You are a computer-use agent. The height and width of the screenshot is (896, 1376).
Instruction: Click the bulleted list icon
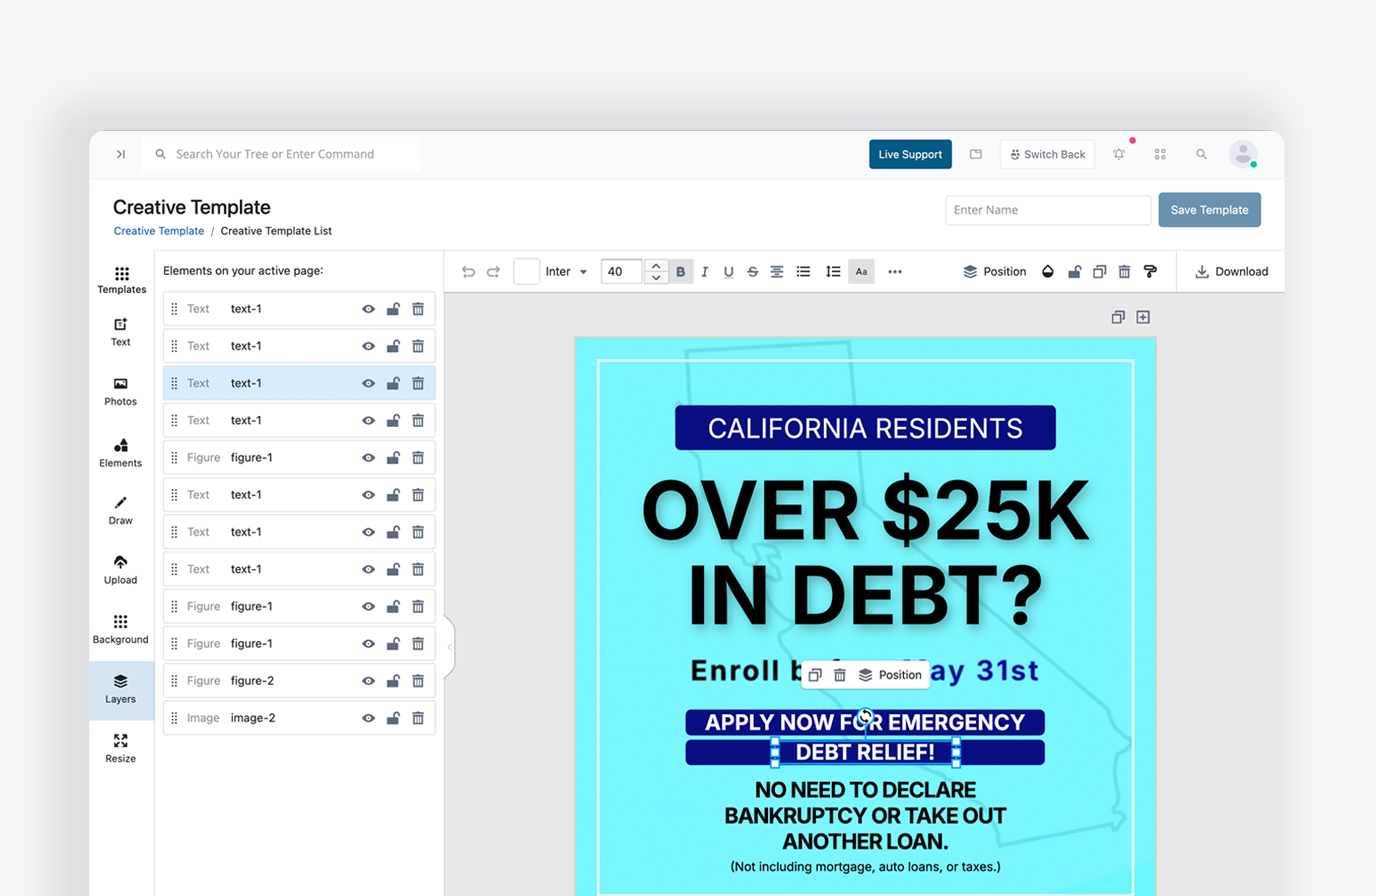tap(803, 272)
